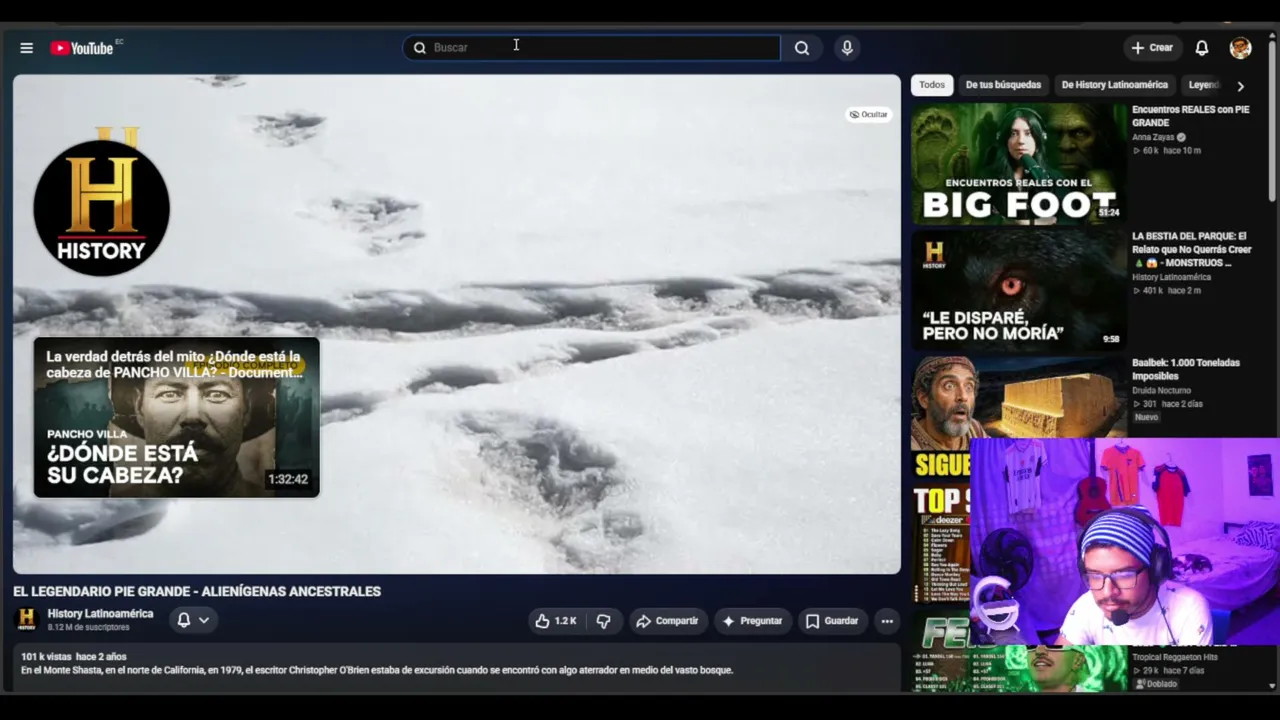Screen dimensions: 1280x720
Task: Open History Latinoamérica channel avatar
Action: (27, 619)
